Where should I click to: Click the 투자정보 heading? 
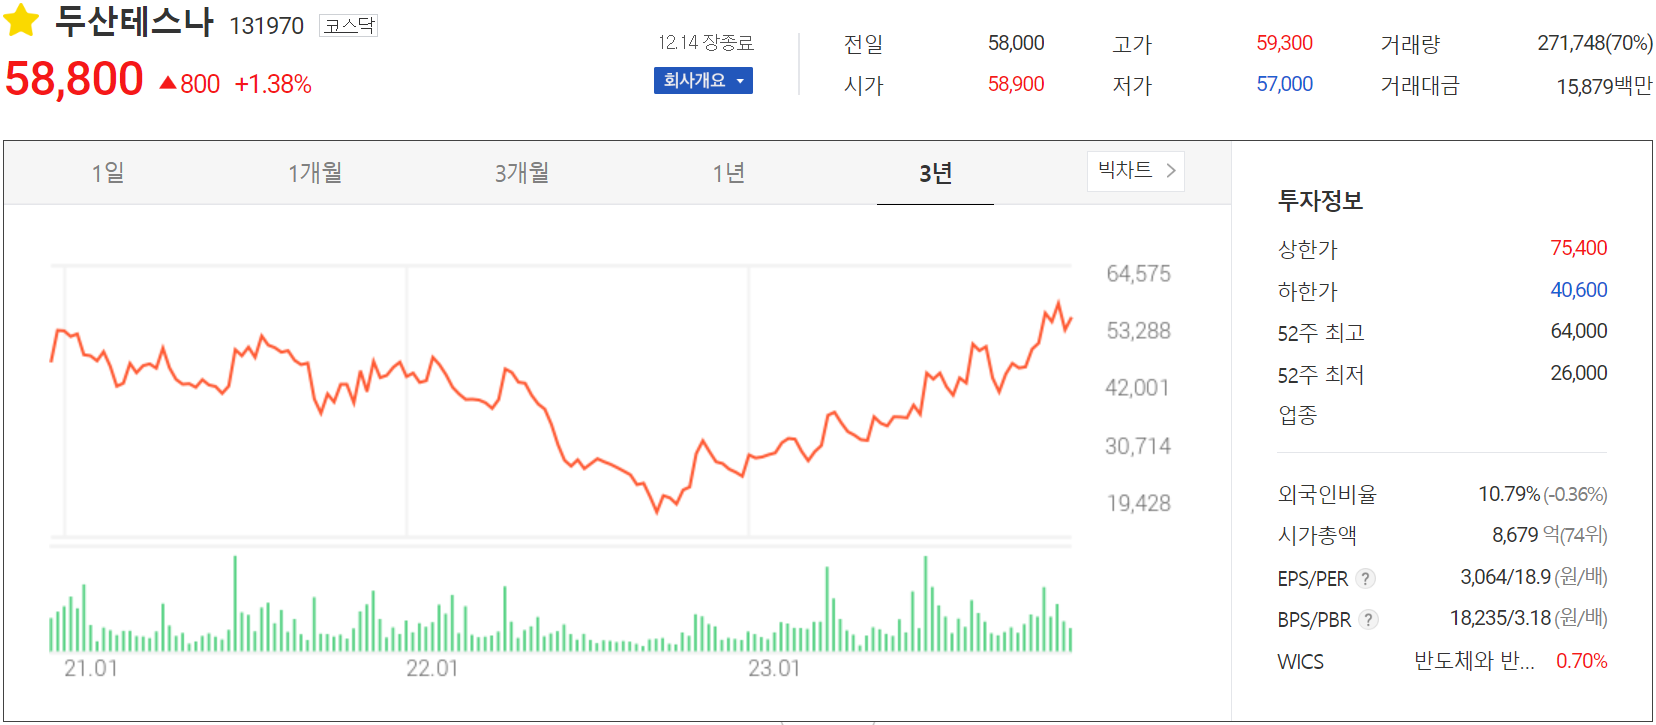tap(1320, 201)
